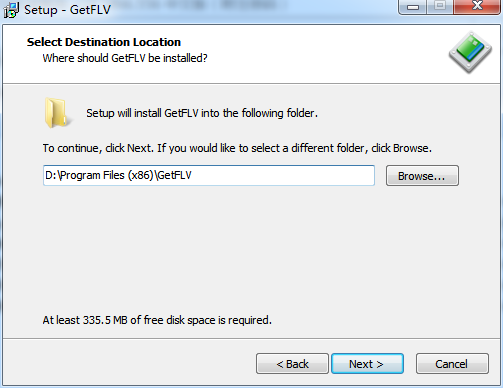Minimize the GetFLV Setup window
Viewport: 503px width, 388px height.
413,7
